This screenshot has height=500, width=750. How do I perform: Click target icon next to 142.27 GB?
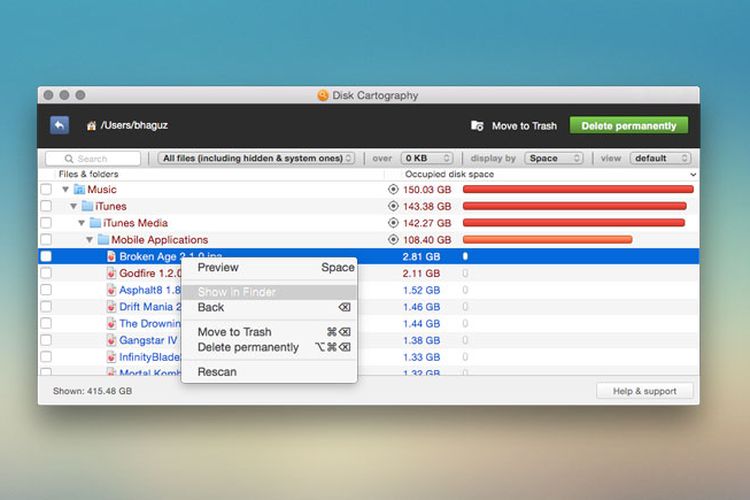click(393, 223)
